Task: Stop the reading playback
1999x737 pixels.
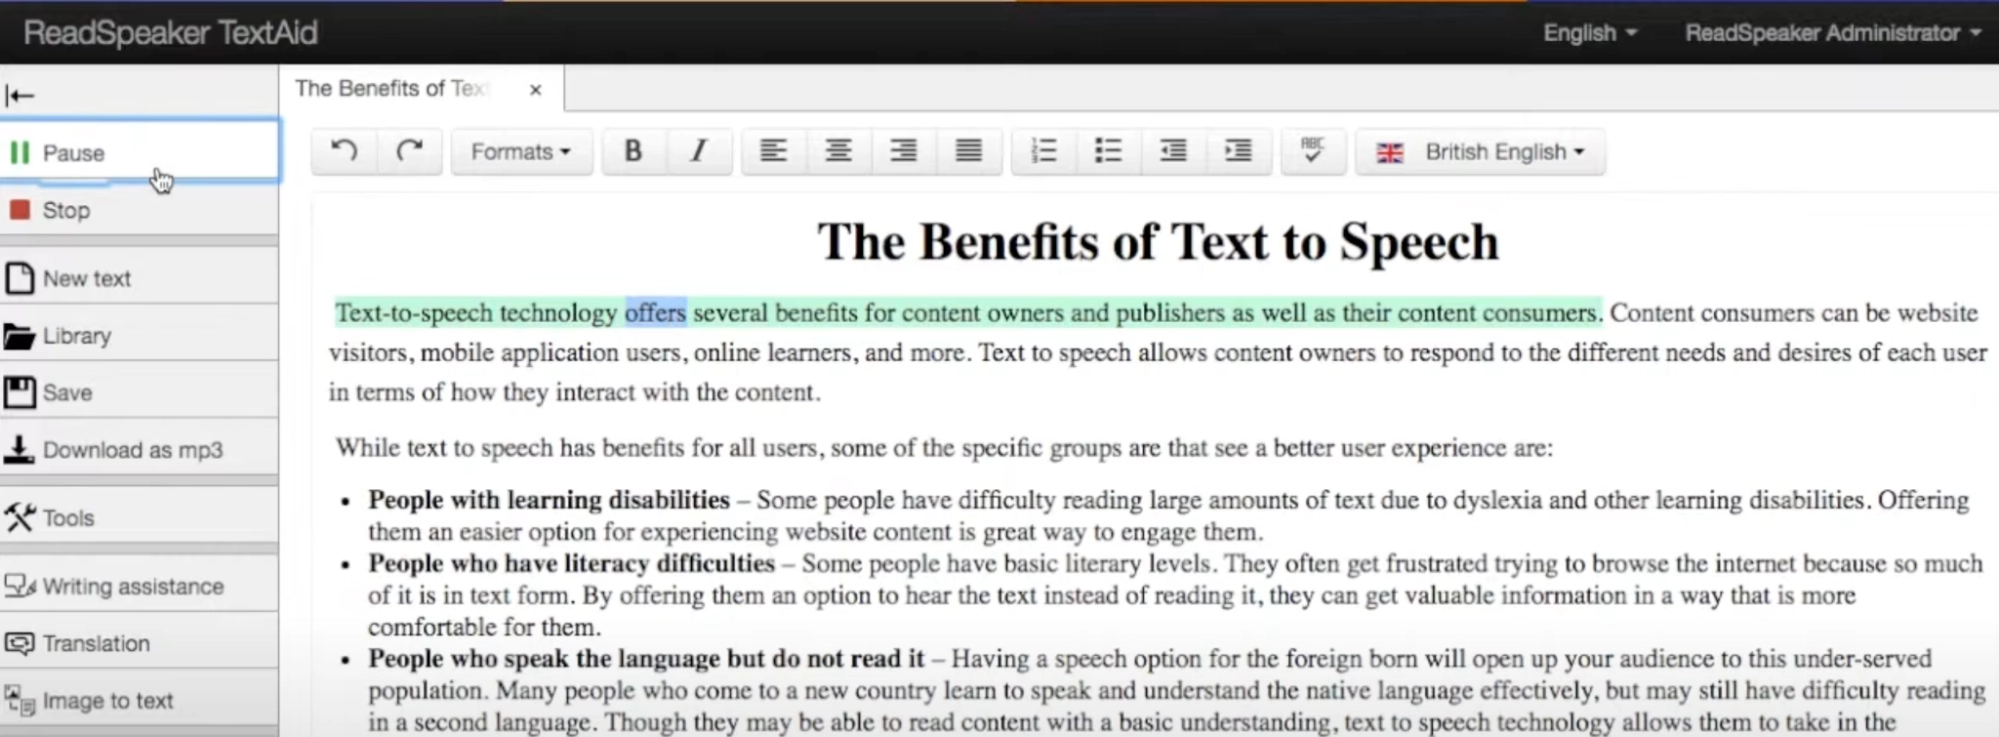Action: click(x=139, y=210)
